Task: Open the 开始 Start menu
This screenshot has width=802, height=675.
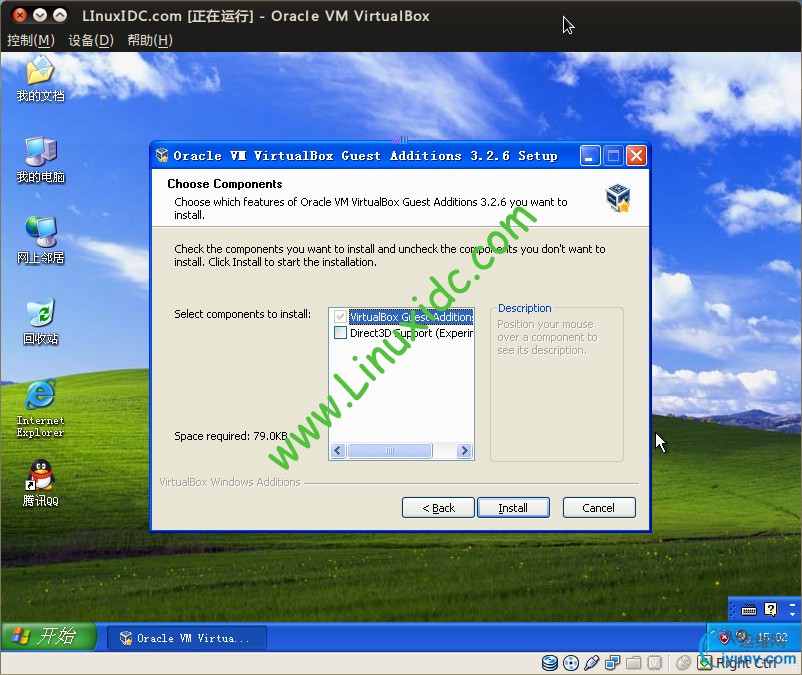Action: [x=49, y=637]
